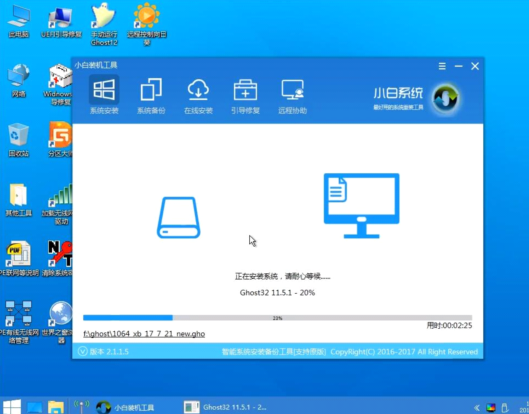The height and width of the screenshot is (414, 529).
Task: Open the 网络 desktop icon
Action: pyautogui.click(x=19, y=81)
